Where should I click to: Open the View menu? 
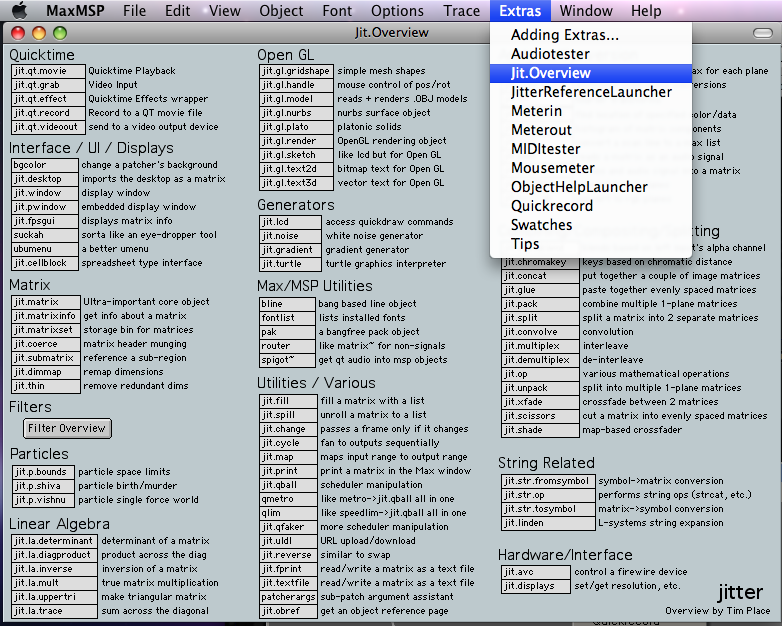point(225,10)
